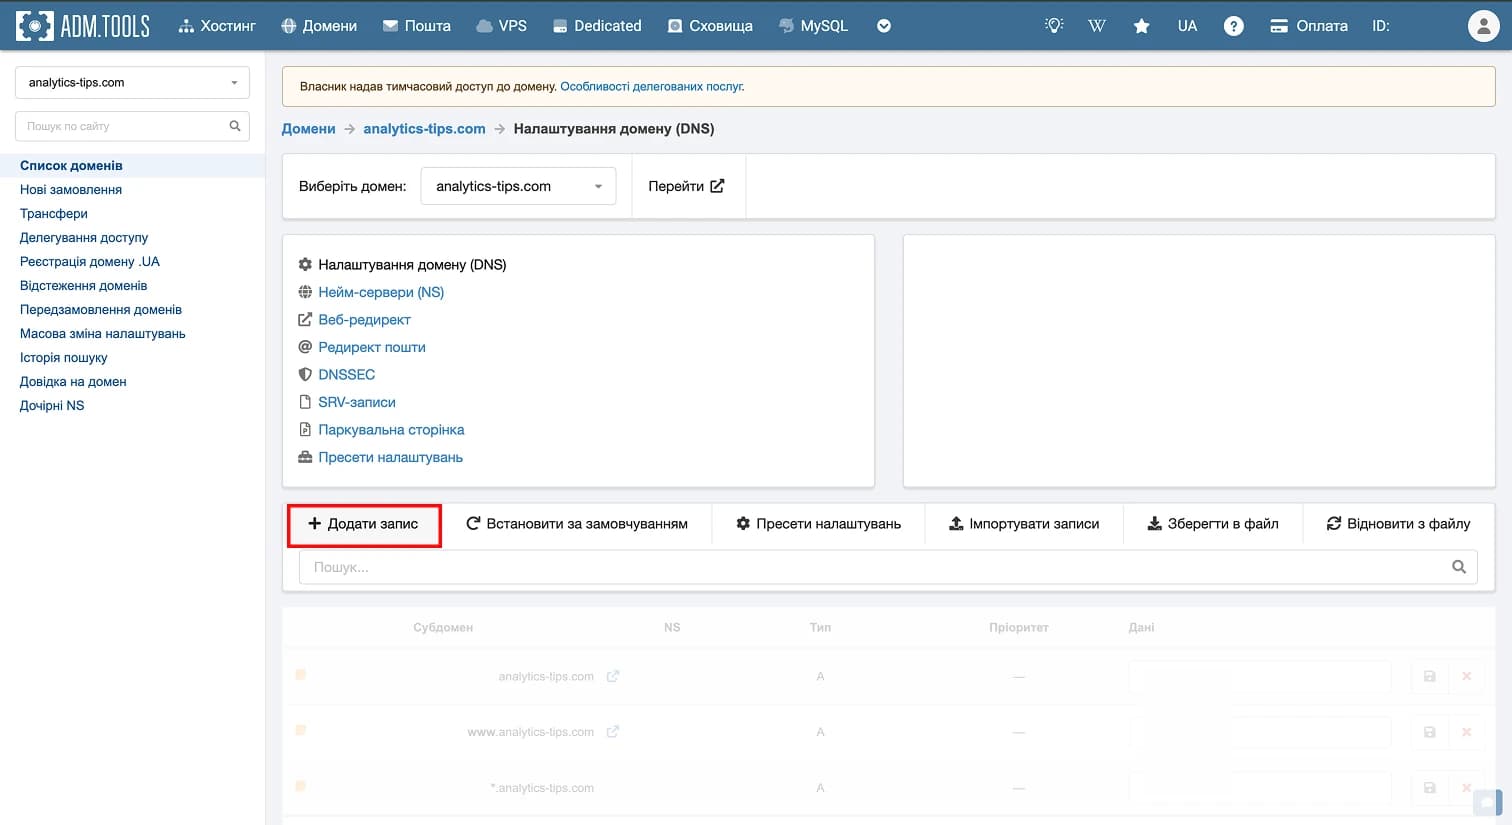Open Wikipedia-style W icon in header
Image resolution: width=1512 pixels, height=825 pixels.
(1096, 26)
